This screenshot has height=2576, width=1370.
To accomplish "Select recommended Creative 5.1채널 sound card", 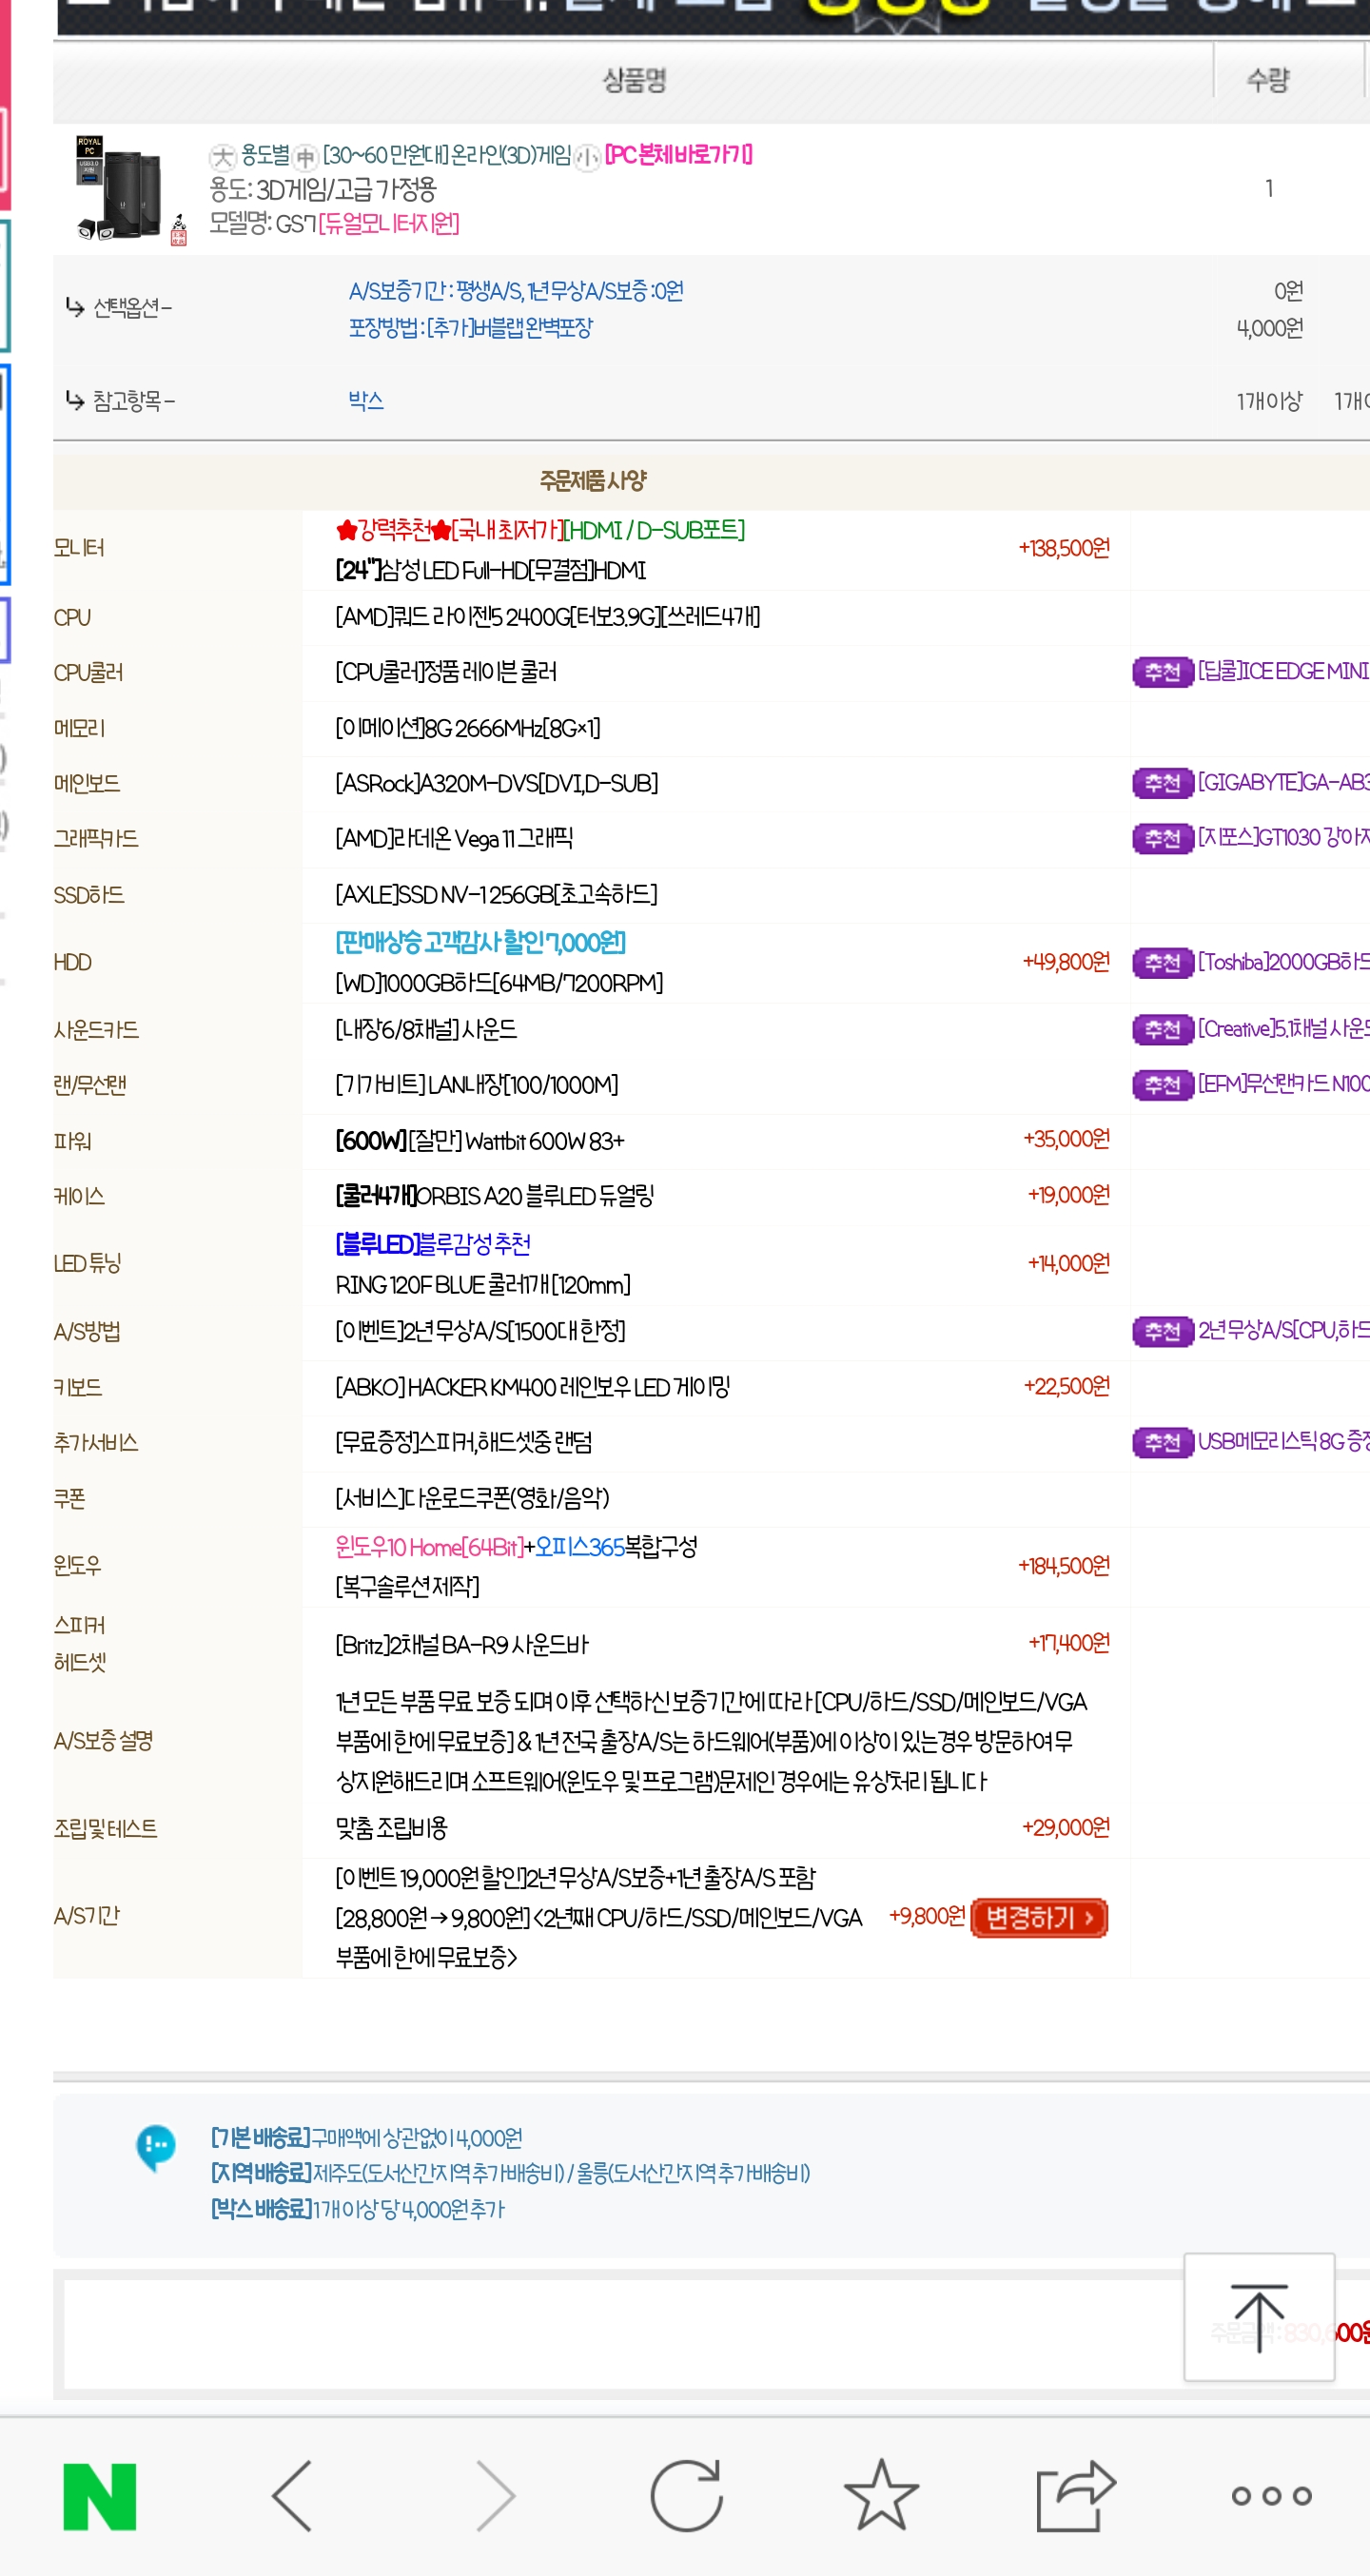I will (1283, 1028).
